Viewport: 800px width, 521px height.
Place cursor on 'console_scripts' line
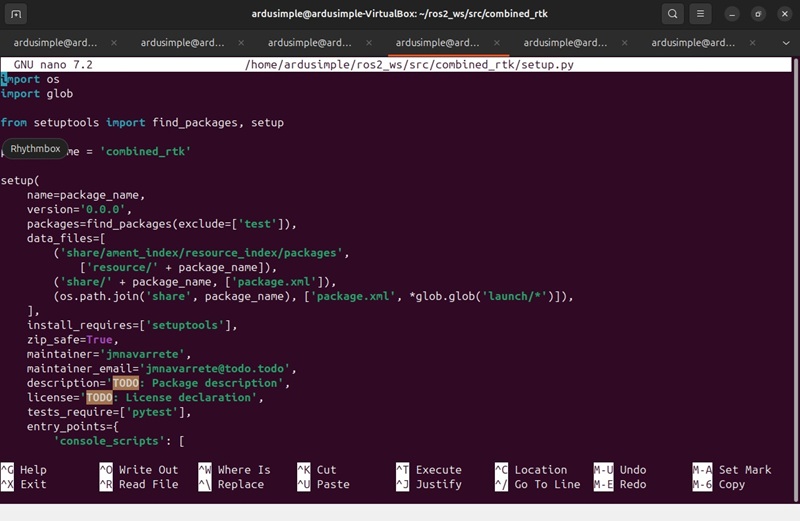tap(120, 441)
